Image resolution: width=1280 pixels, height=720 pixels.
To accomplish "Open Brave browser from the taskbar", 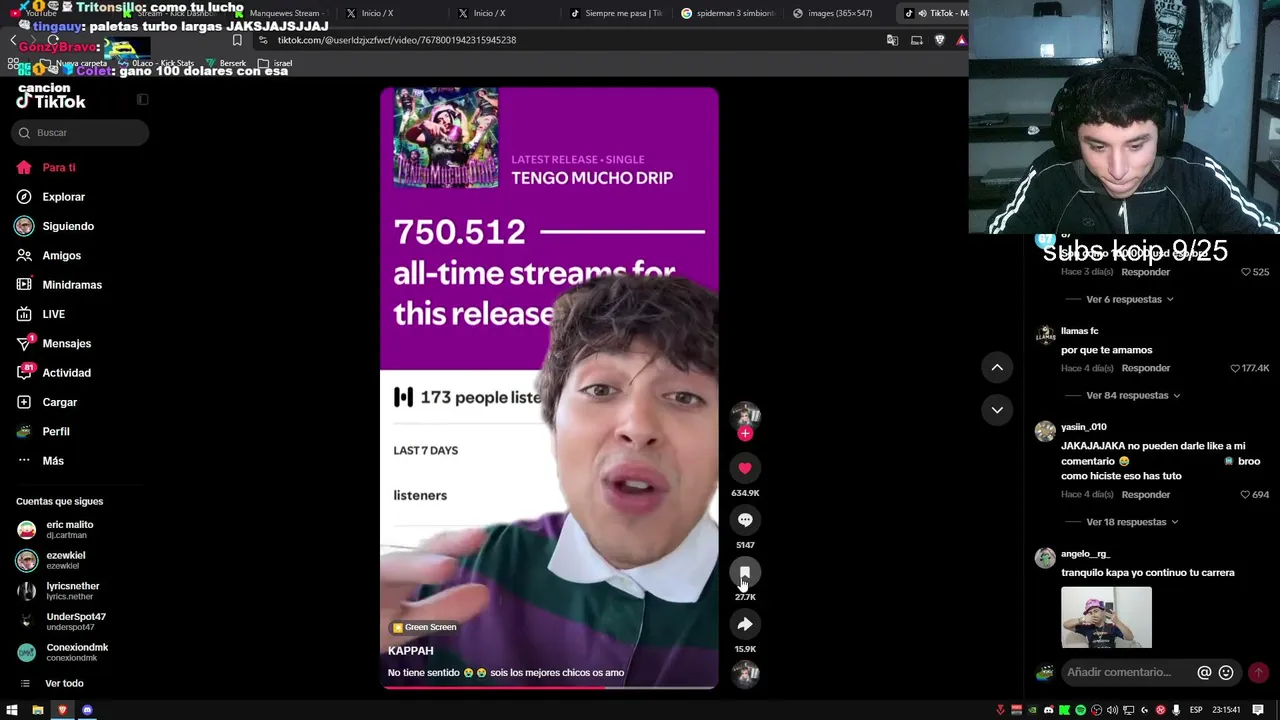I will pyautogui.click(x=62, y=710).
